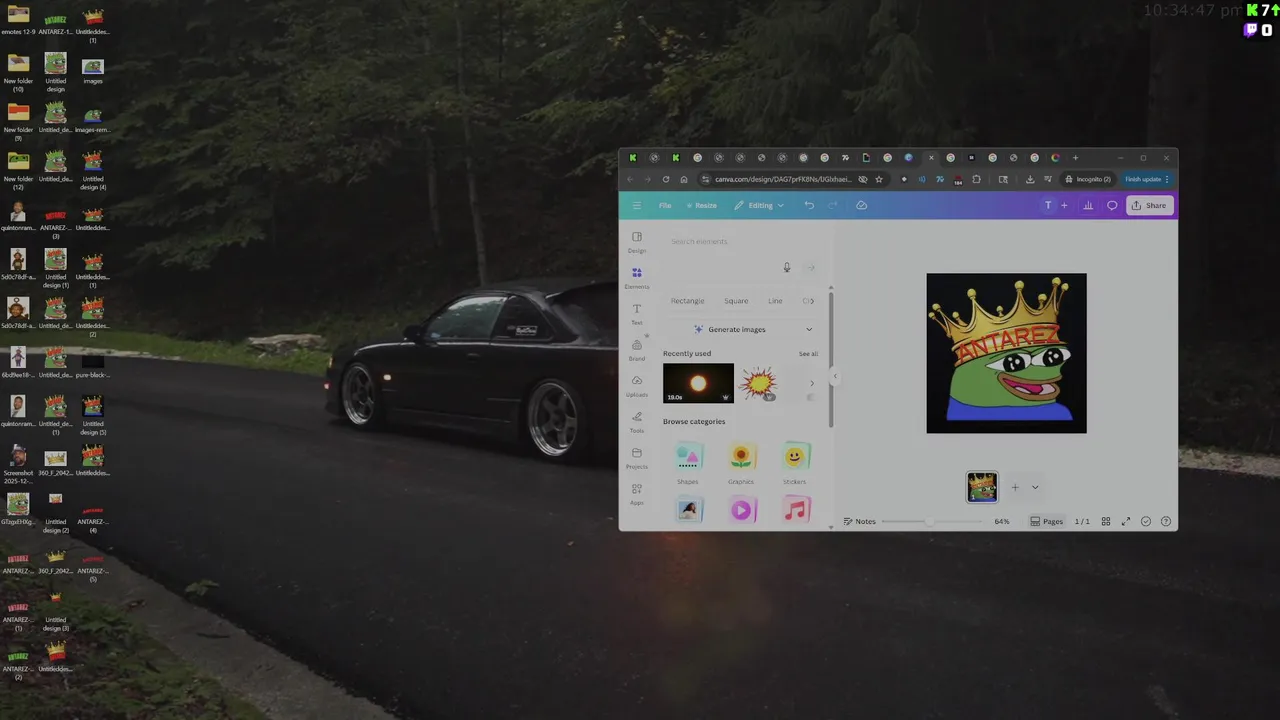
Task: Open the Chrome Finish update menu
Action: 1146,179
